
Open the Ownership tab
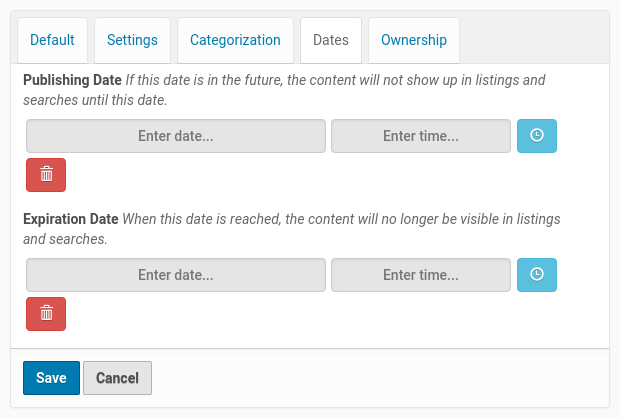click(x=414, y=41)
